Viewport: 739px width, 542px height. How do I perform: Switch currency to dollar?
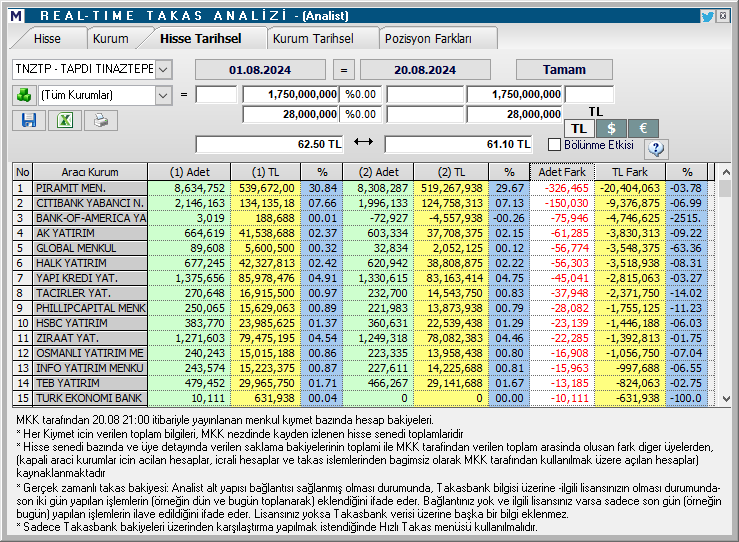(611, 128)
